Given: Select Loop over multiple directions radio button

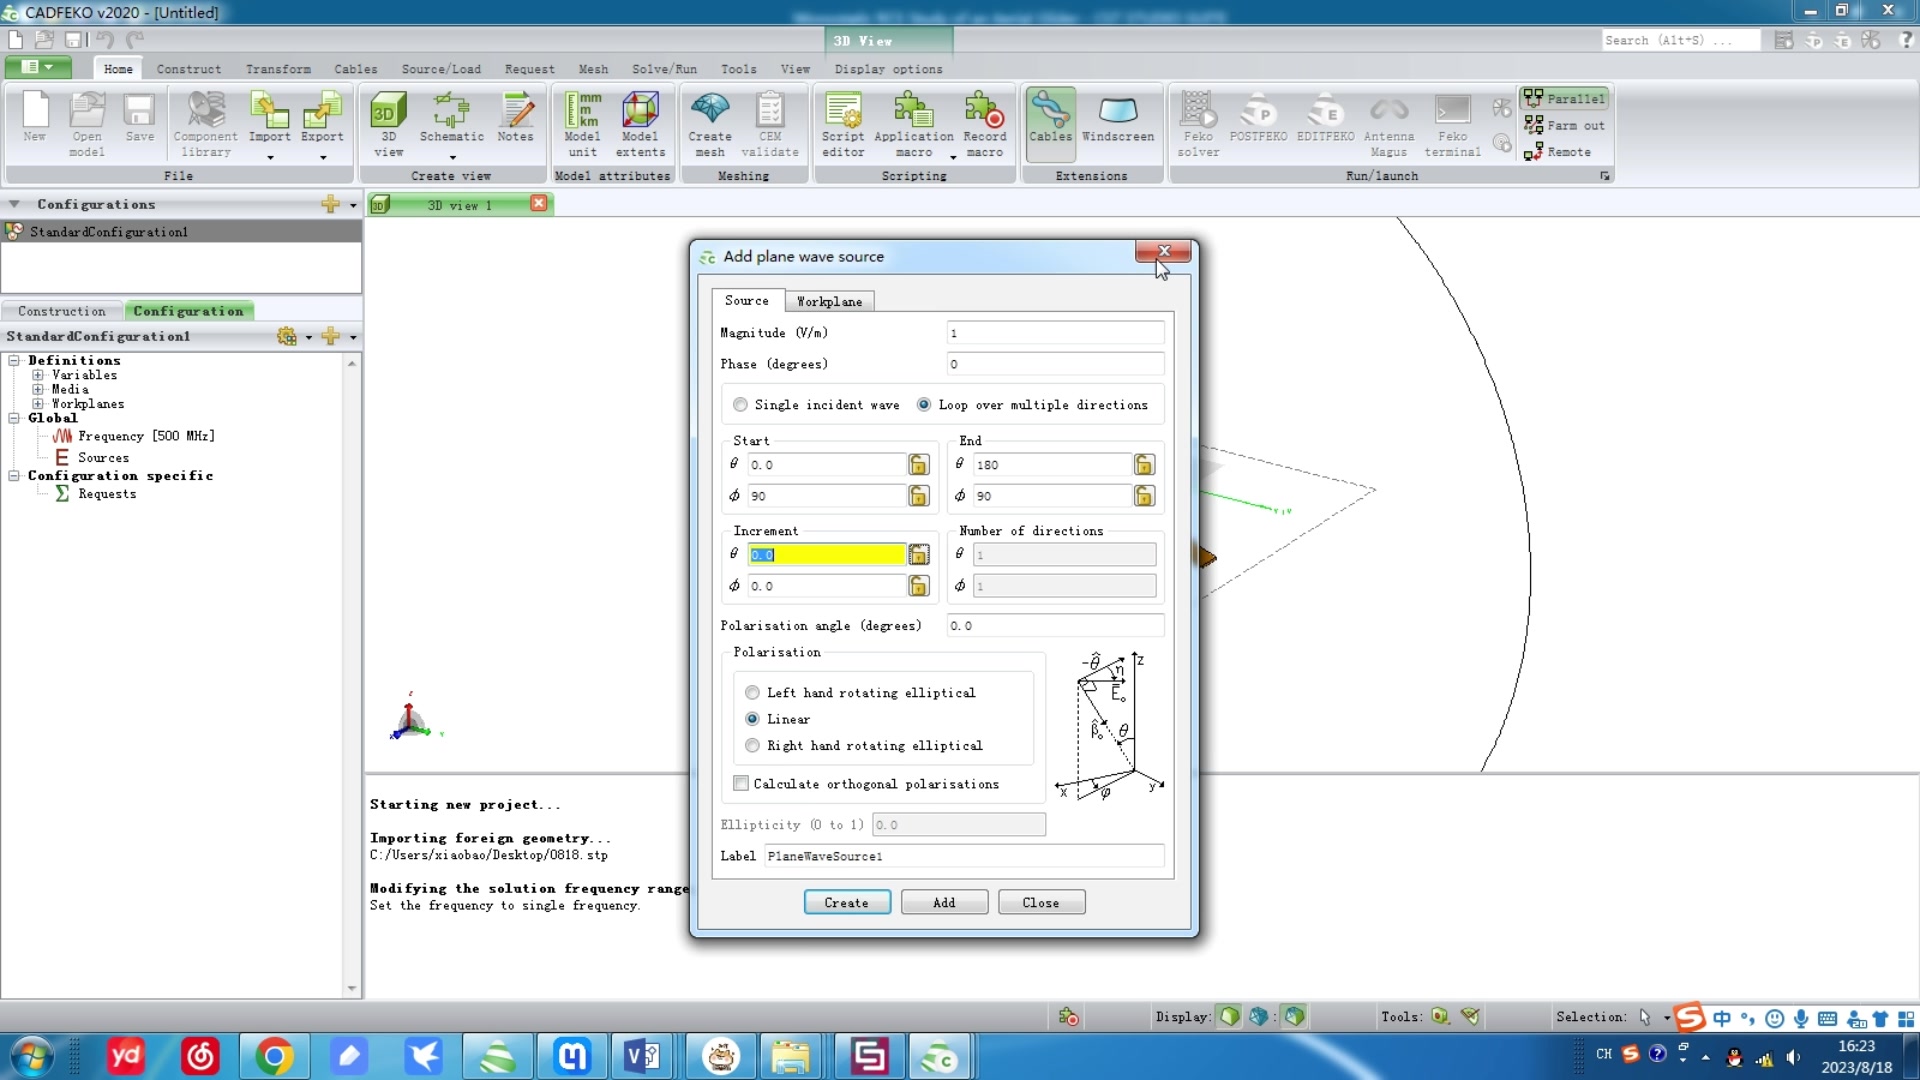Looking at the screenshot, I should click(923, 405).
